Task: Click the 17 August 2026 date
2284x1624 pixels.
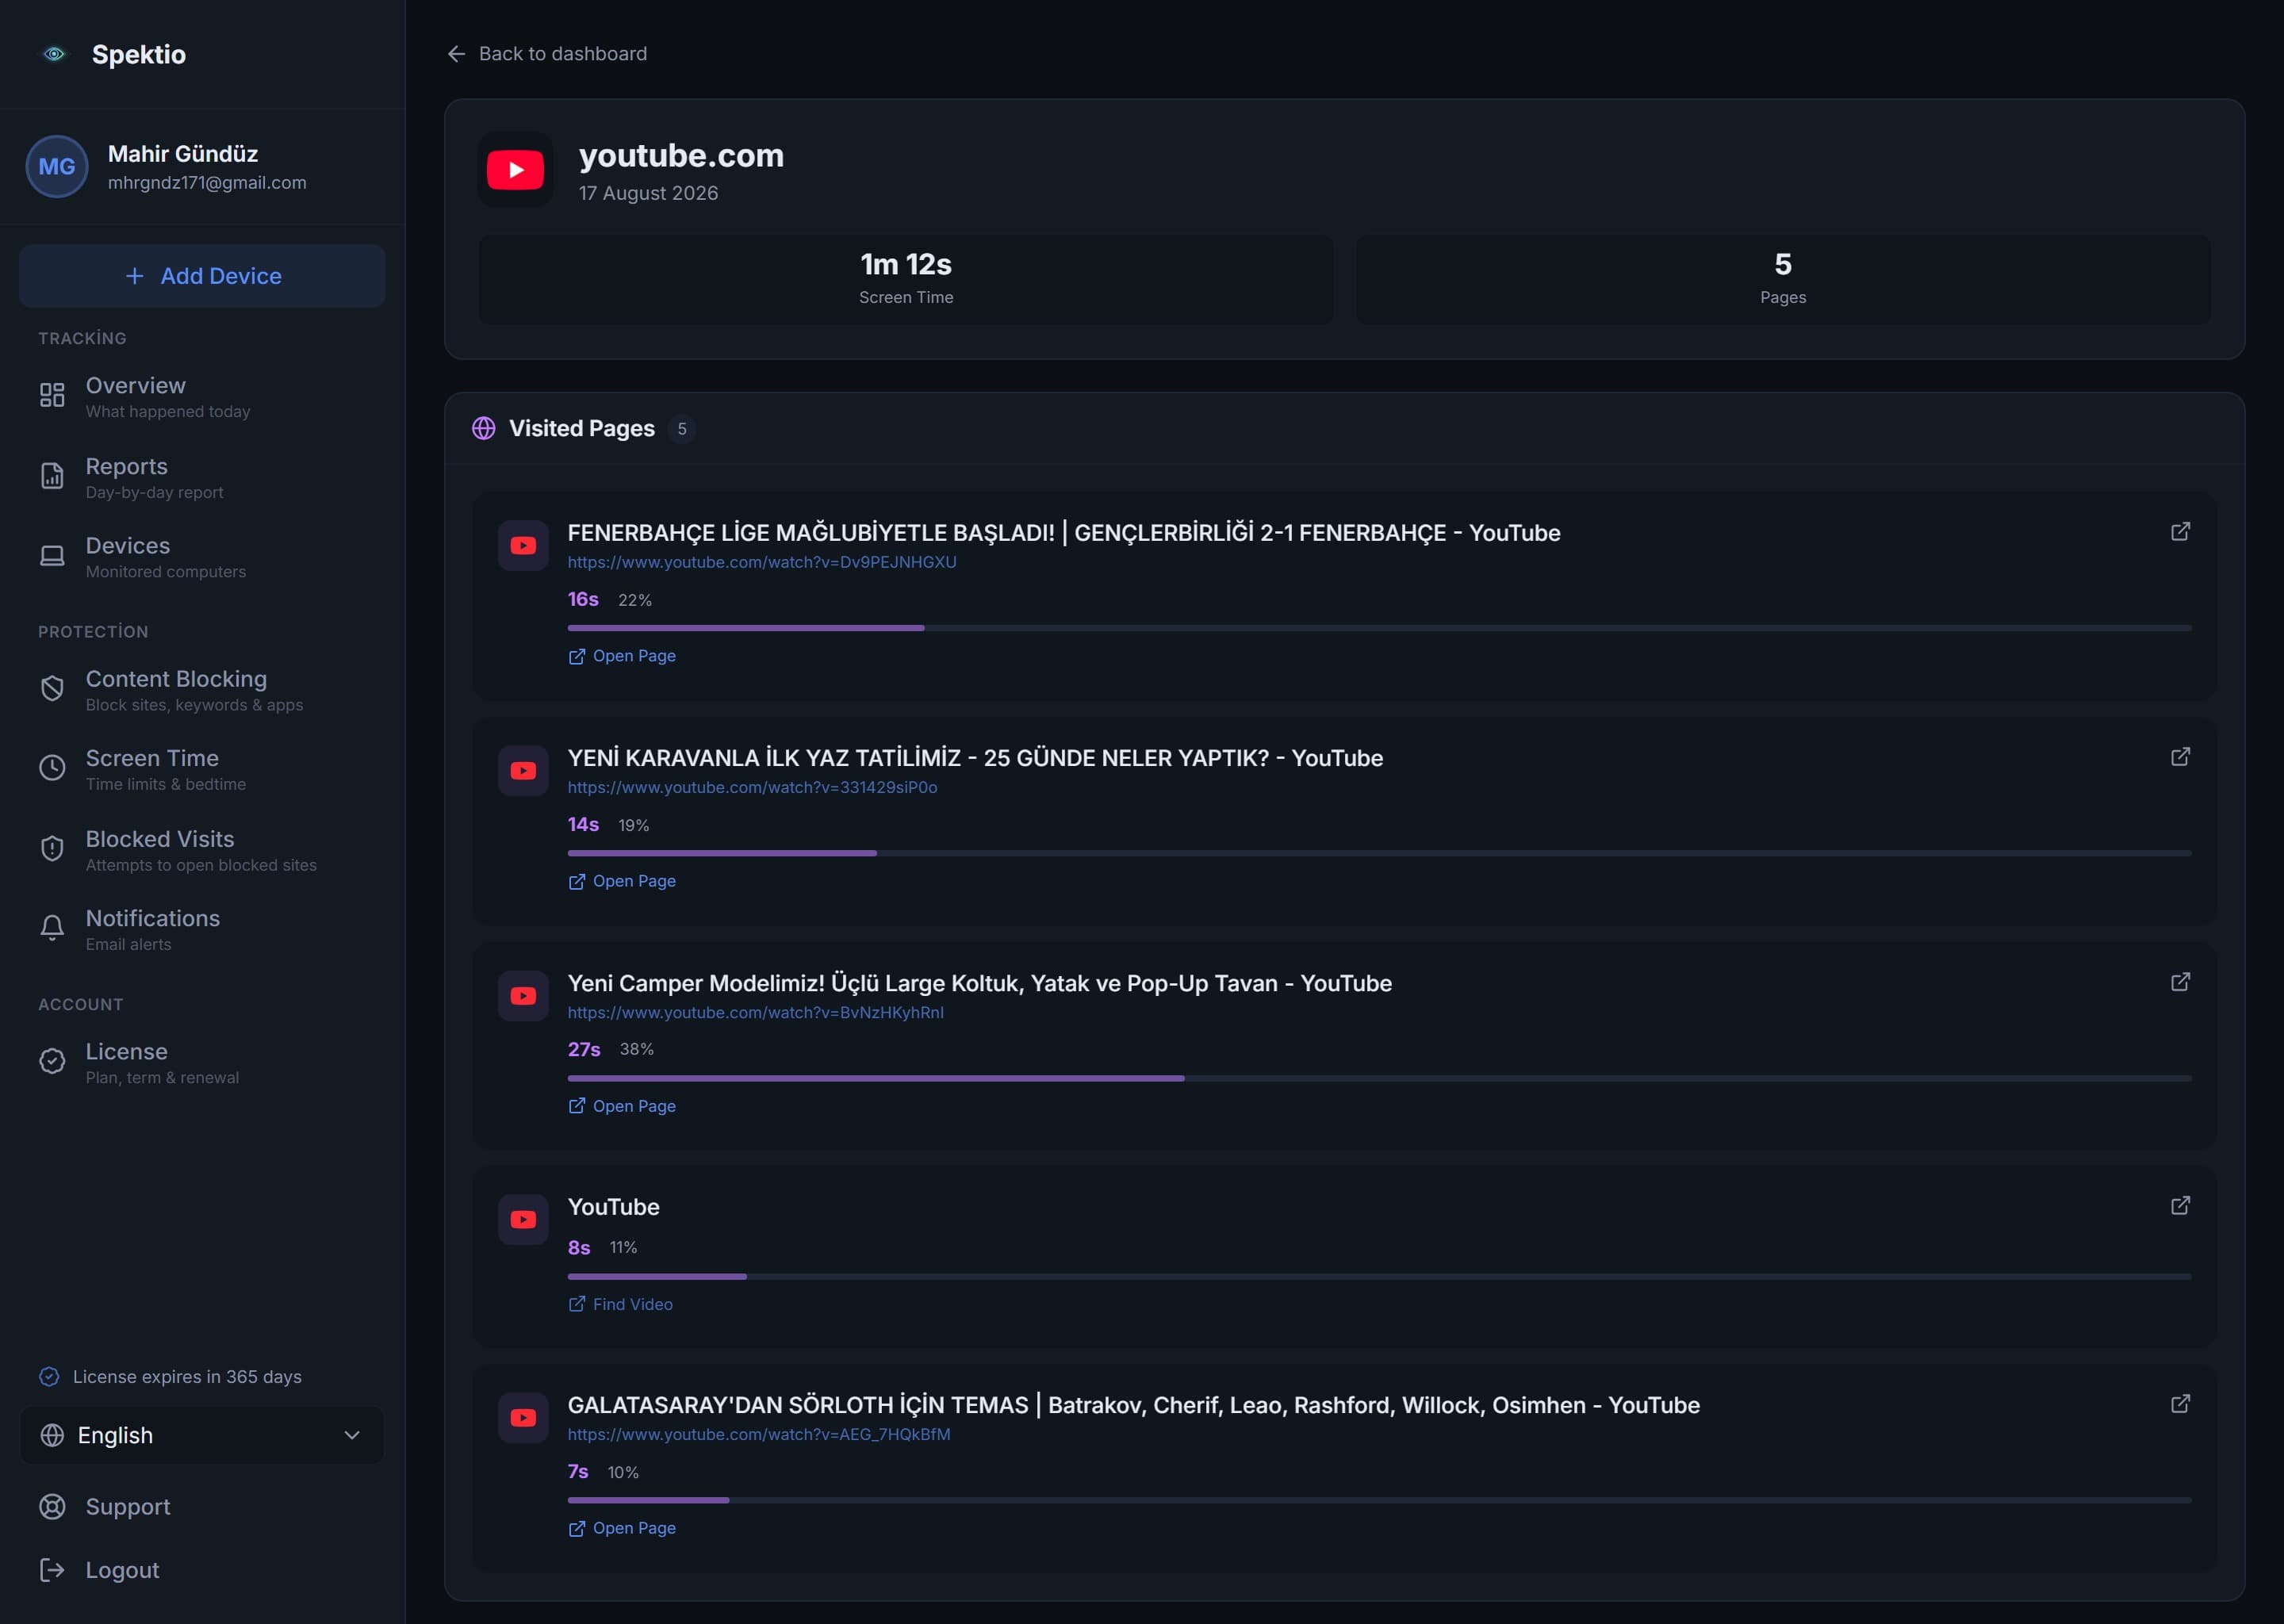Action: [648, 193]
